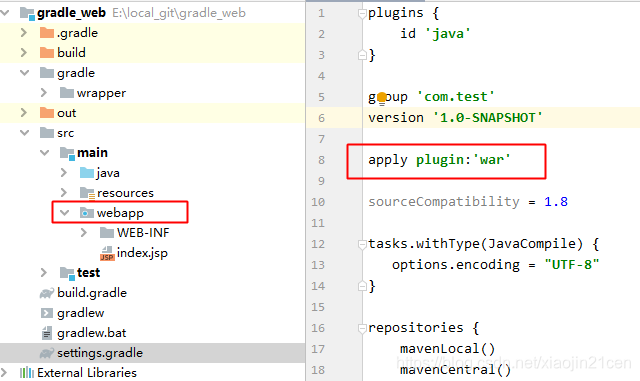This screenshot has width=640, height=381.
Task: Click the wrapper folder icon
Action: [67, 93]
